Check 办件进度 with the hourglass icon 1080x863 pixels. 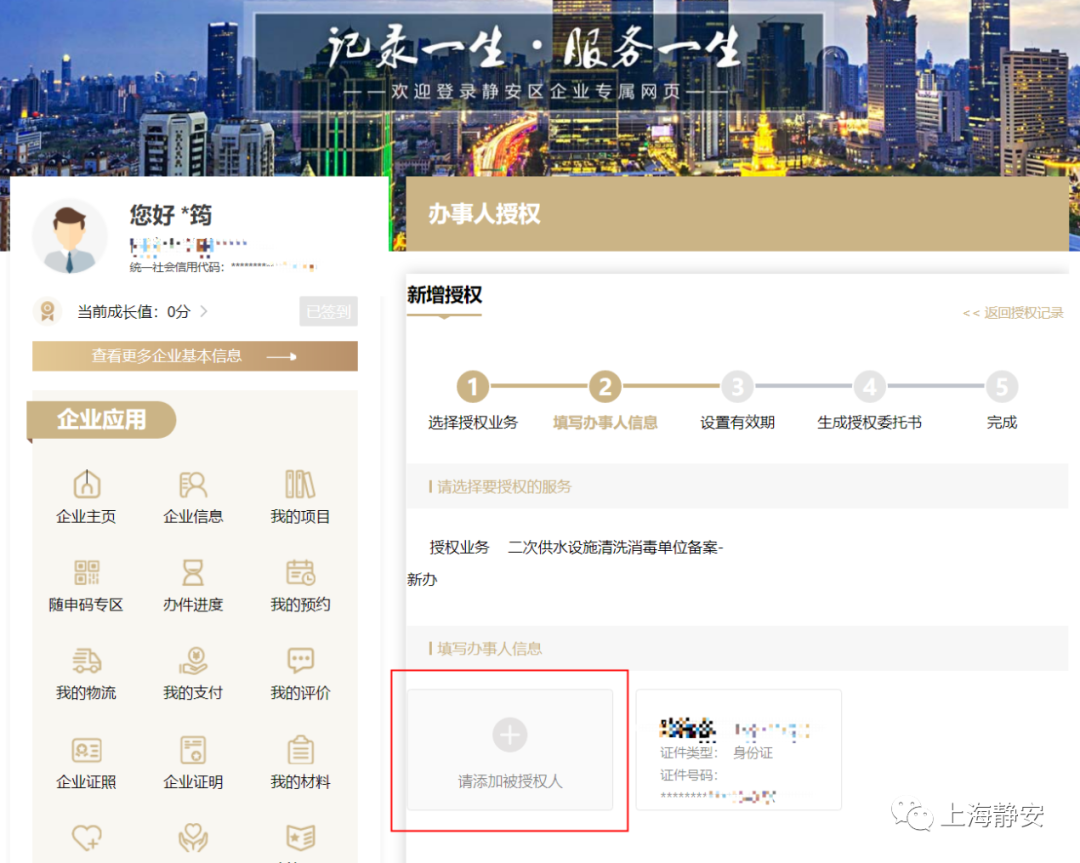point(192,583)
